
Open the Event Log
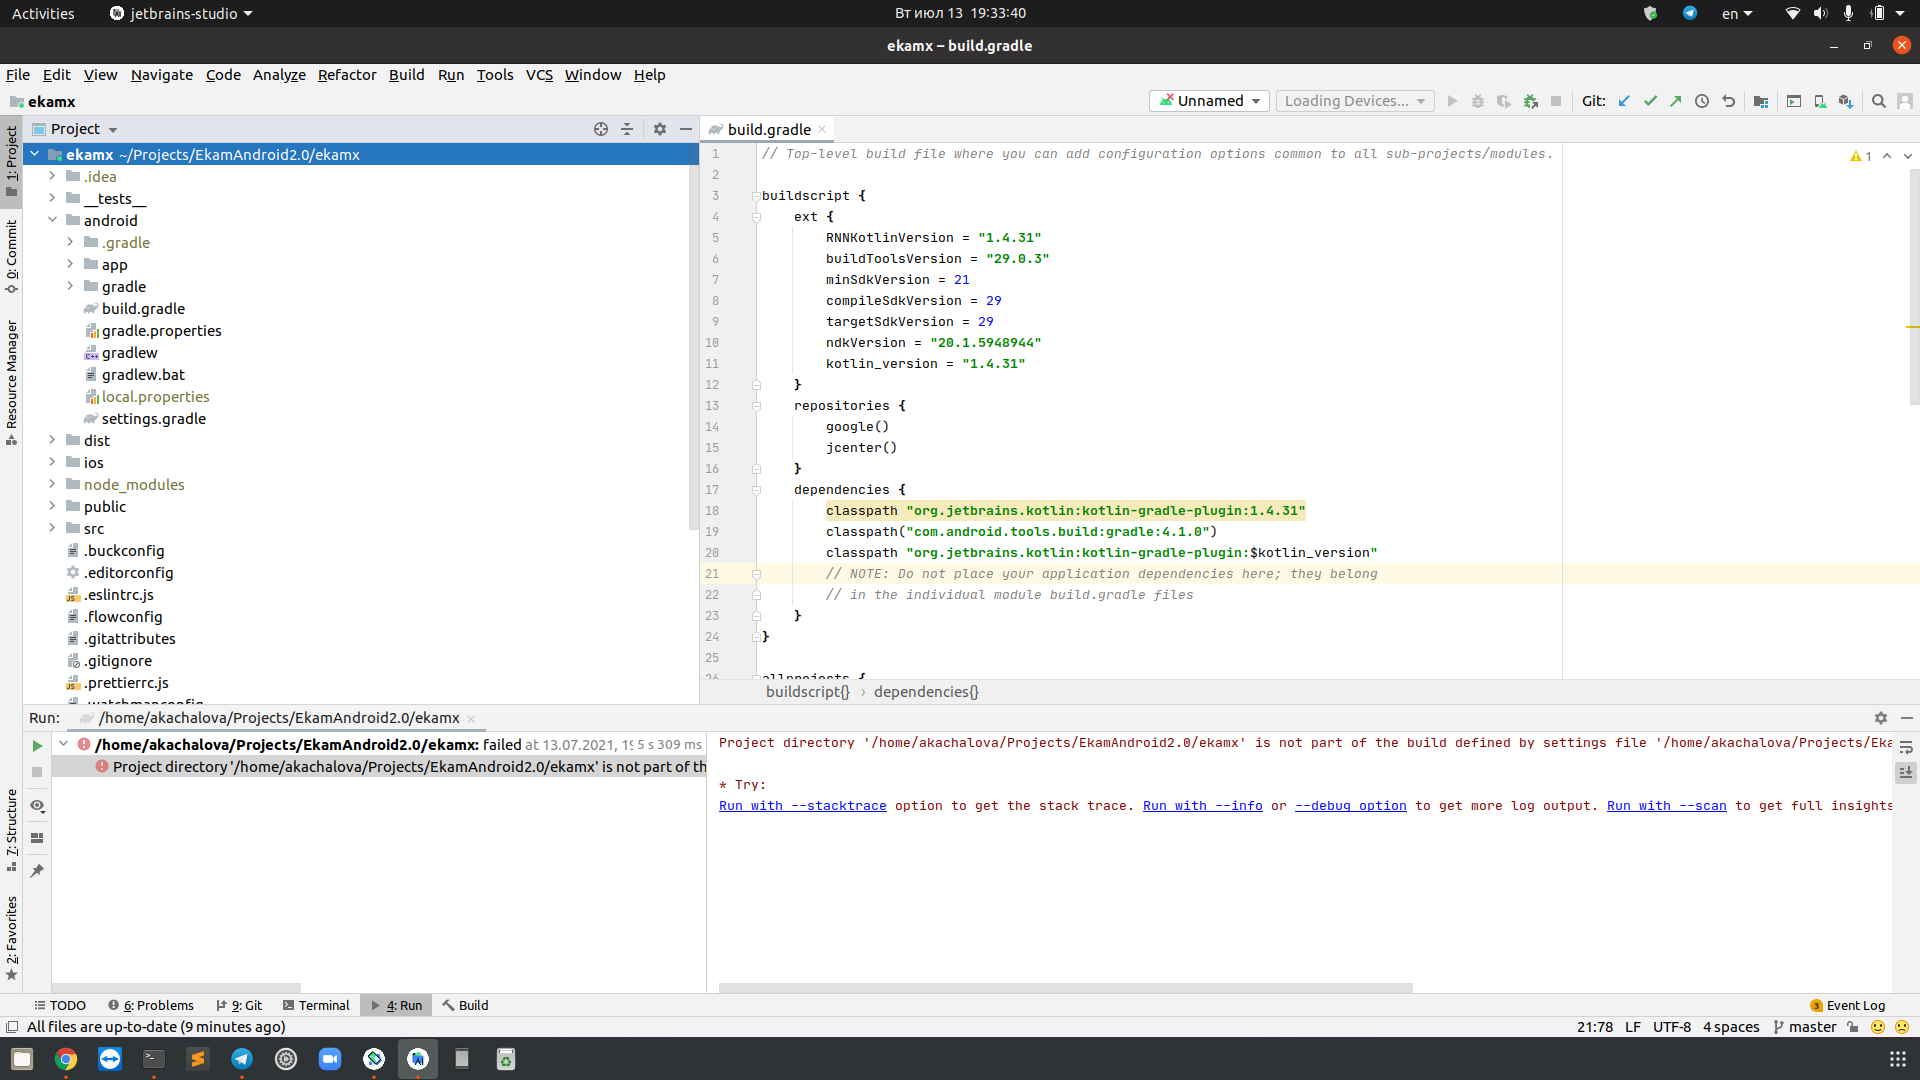[x=1847, y=1005]
